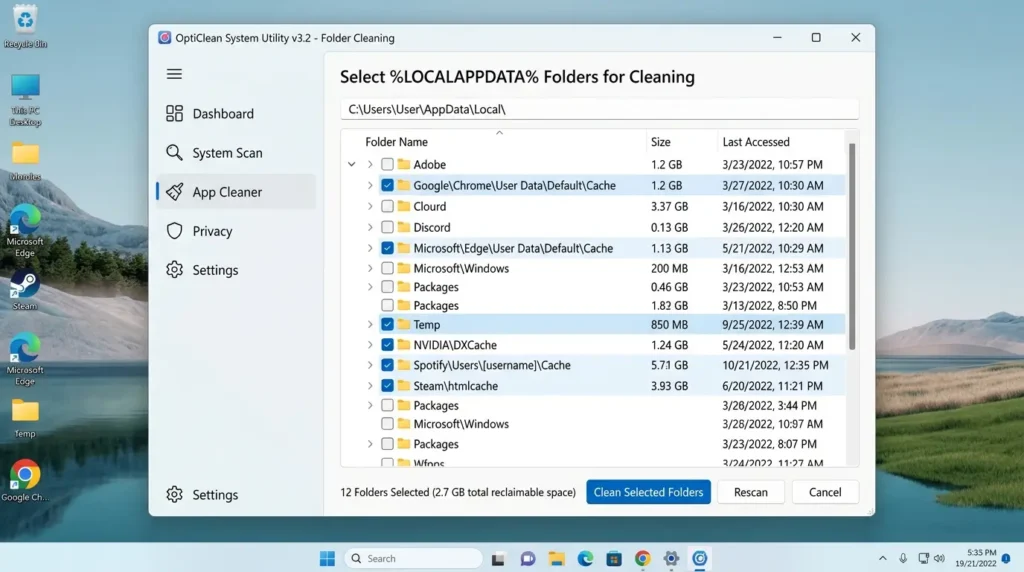
Task: Click the OptiClean icon on the taskbar
Action: tap(700, 559)
